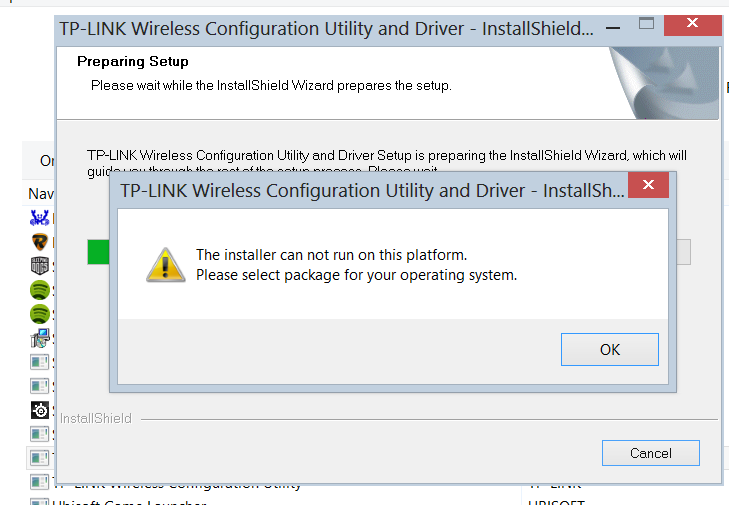
Task: Select the SteelSeries black gear icon entry
Action: (40, 410)
